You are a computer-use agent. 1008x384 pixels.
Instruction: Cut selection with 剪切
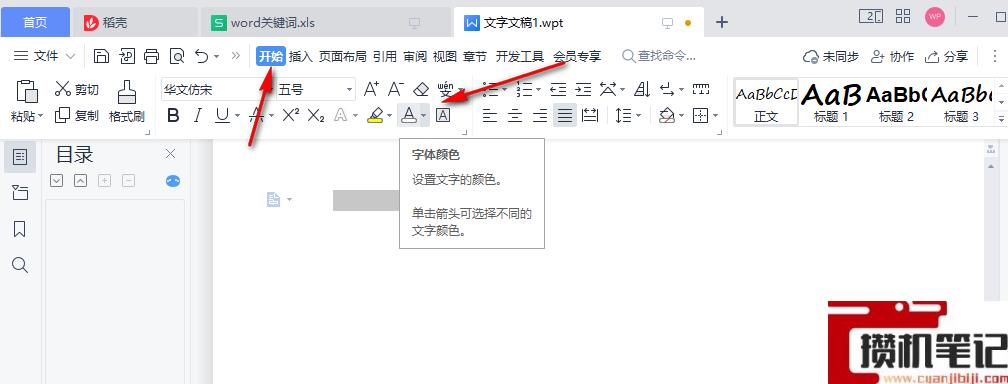(x=76, y=89)
